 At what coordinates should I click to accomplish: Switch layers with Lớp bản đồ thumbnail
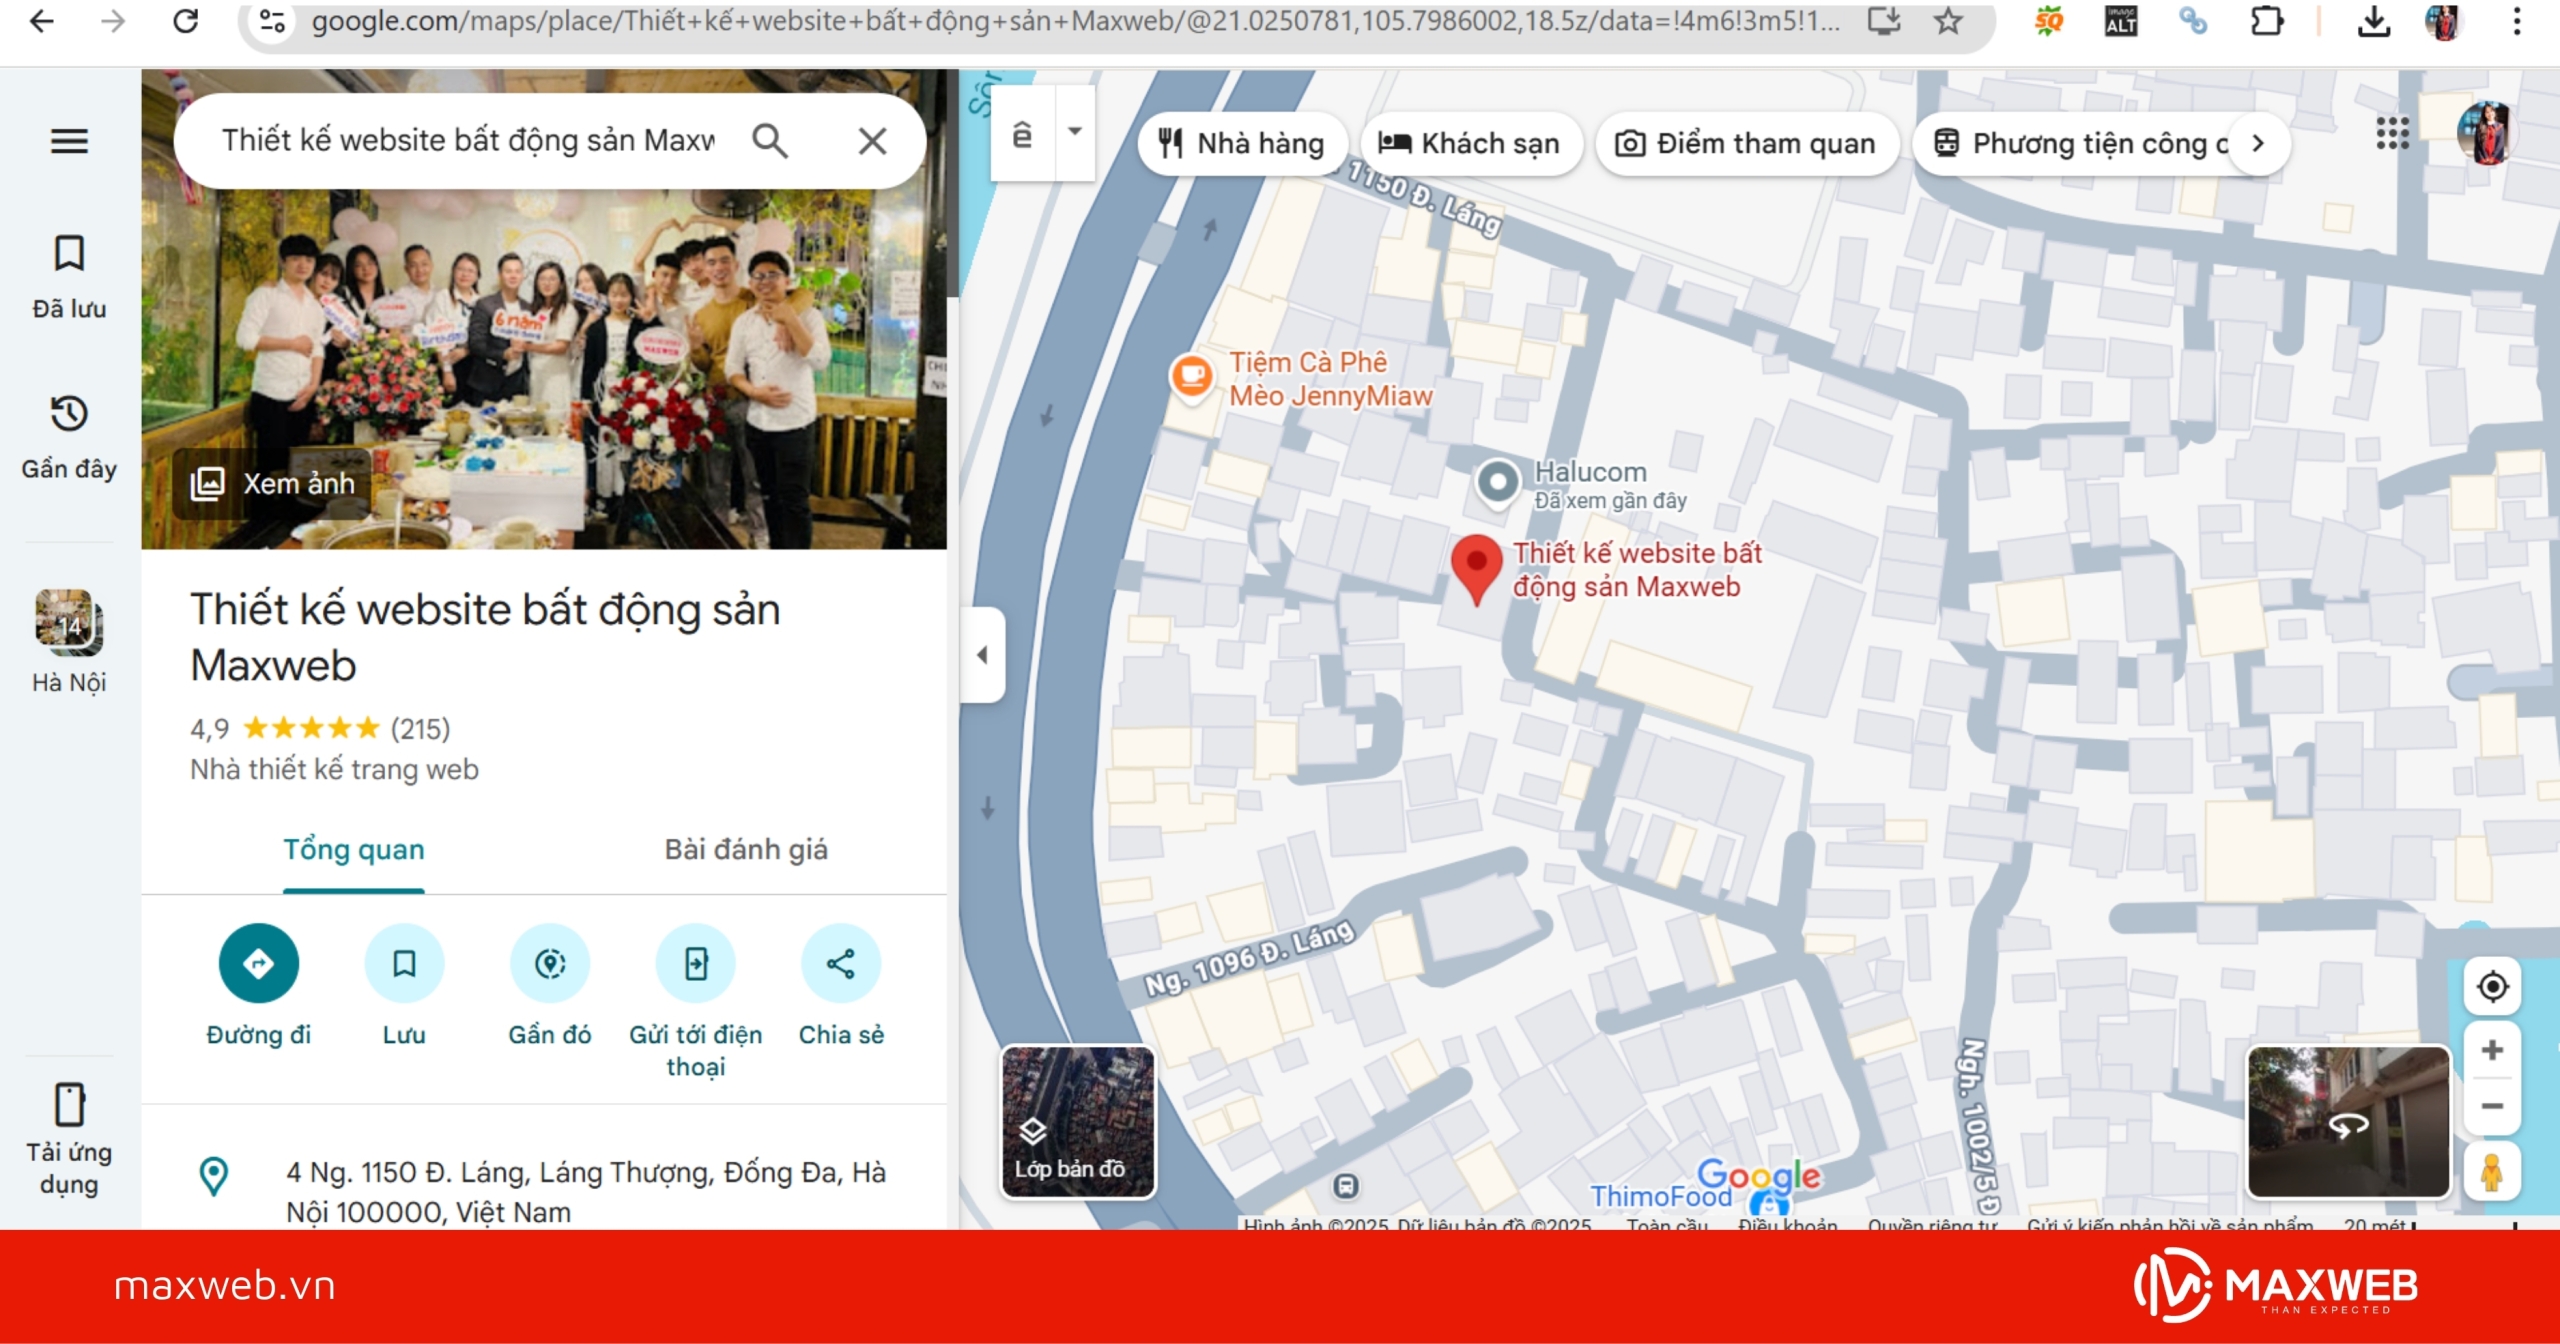(1078, 1121)
